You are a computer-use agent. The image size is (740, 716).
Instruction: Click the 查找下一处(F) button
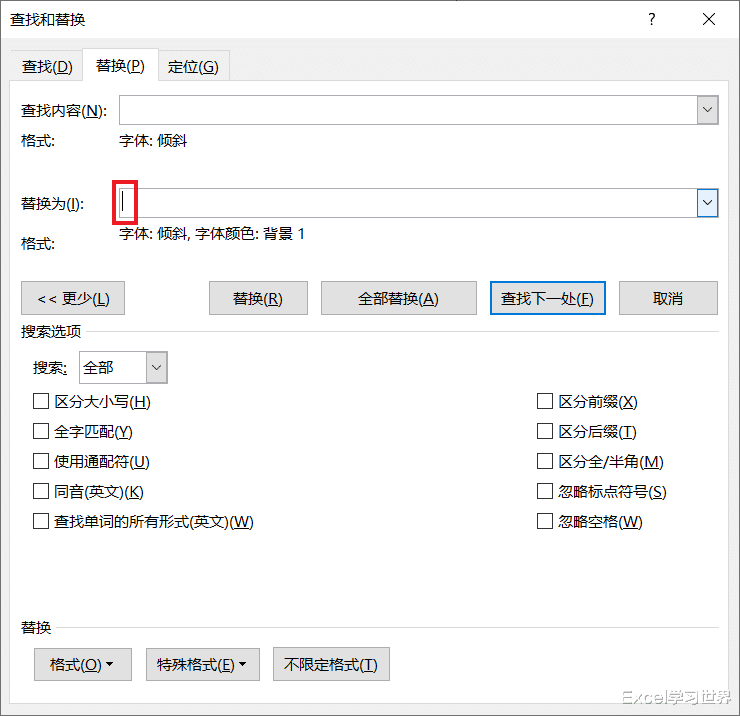pos(547,298)
